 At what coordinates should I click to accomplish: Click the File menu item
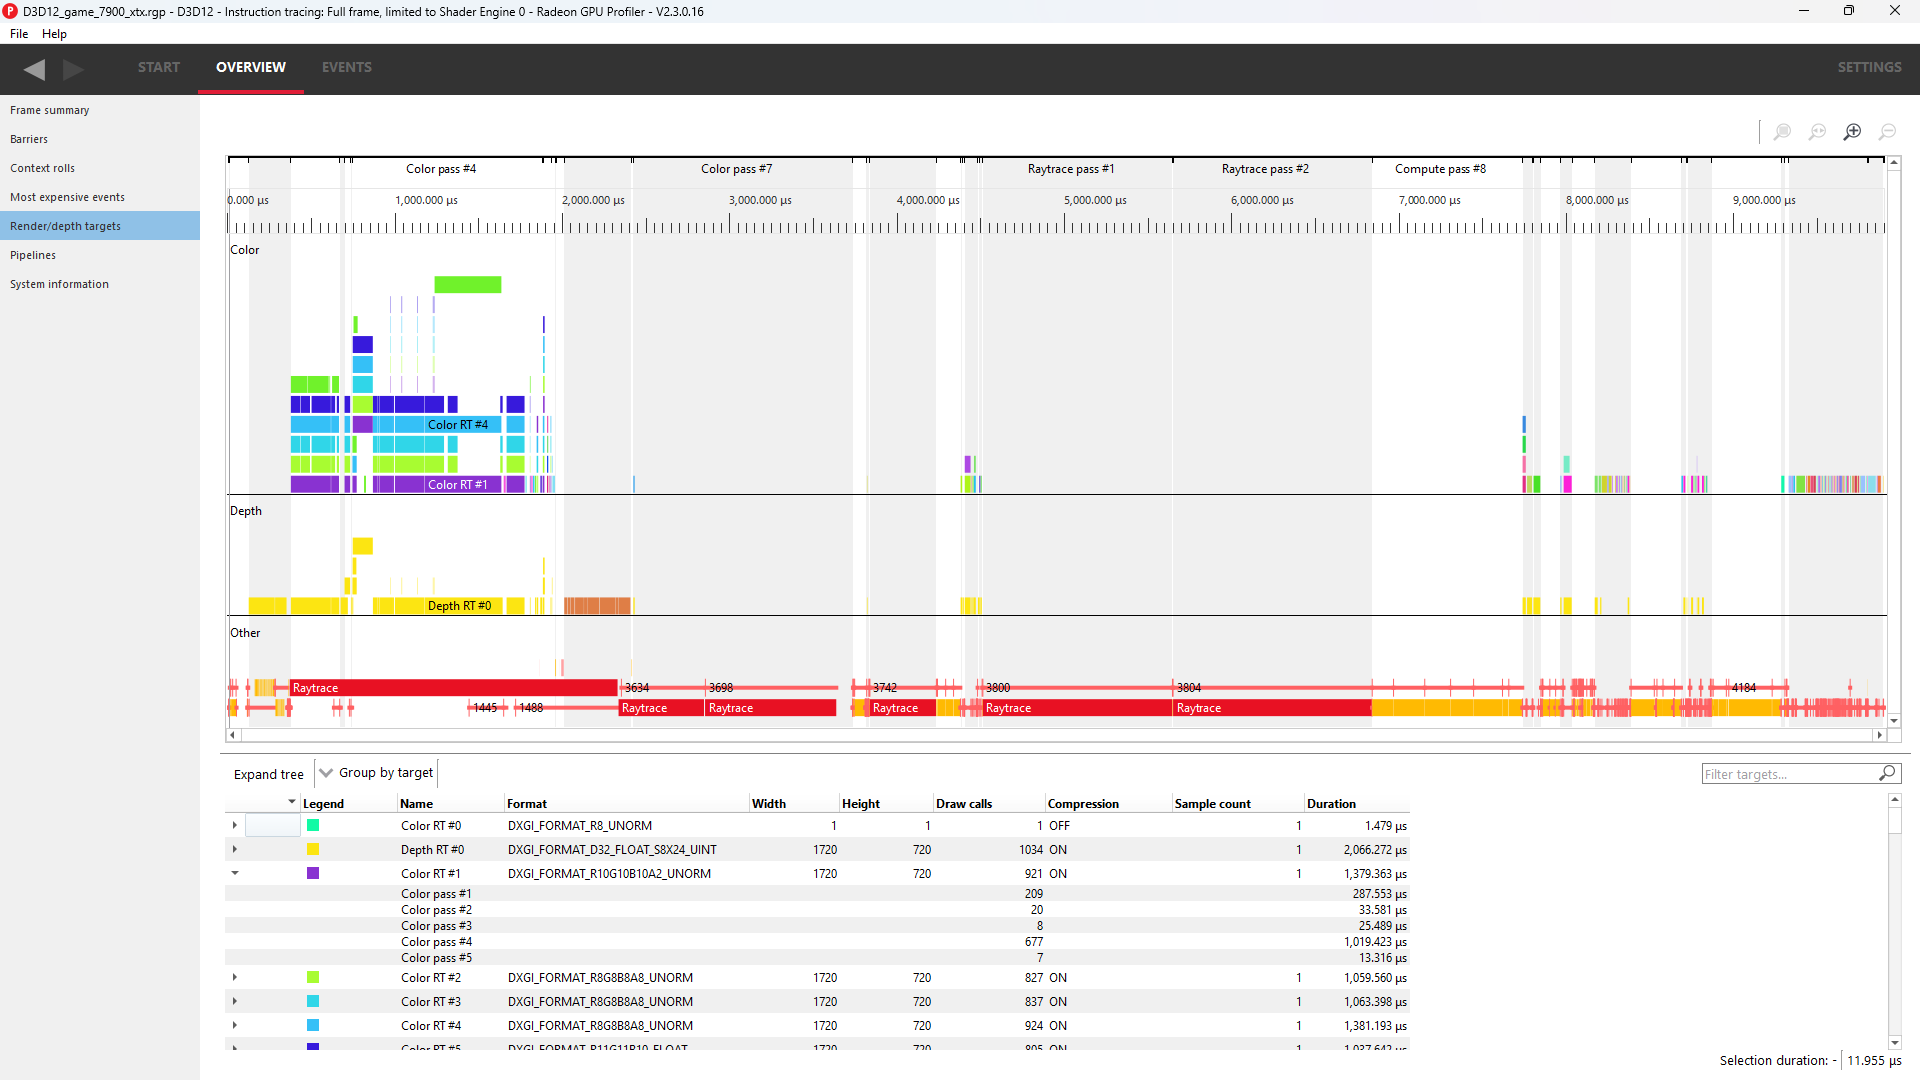coord(18,33)
